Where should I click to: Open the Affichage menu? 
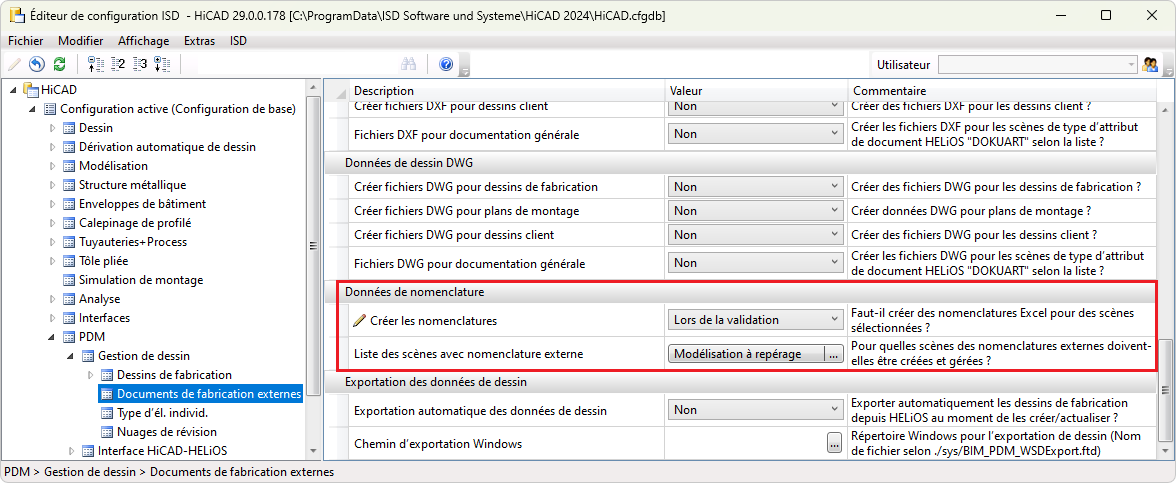(x=143, y=41)
